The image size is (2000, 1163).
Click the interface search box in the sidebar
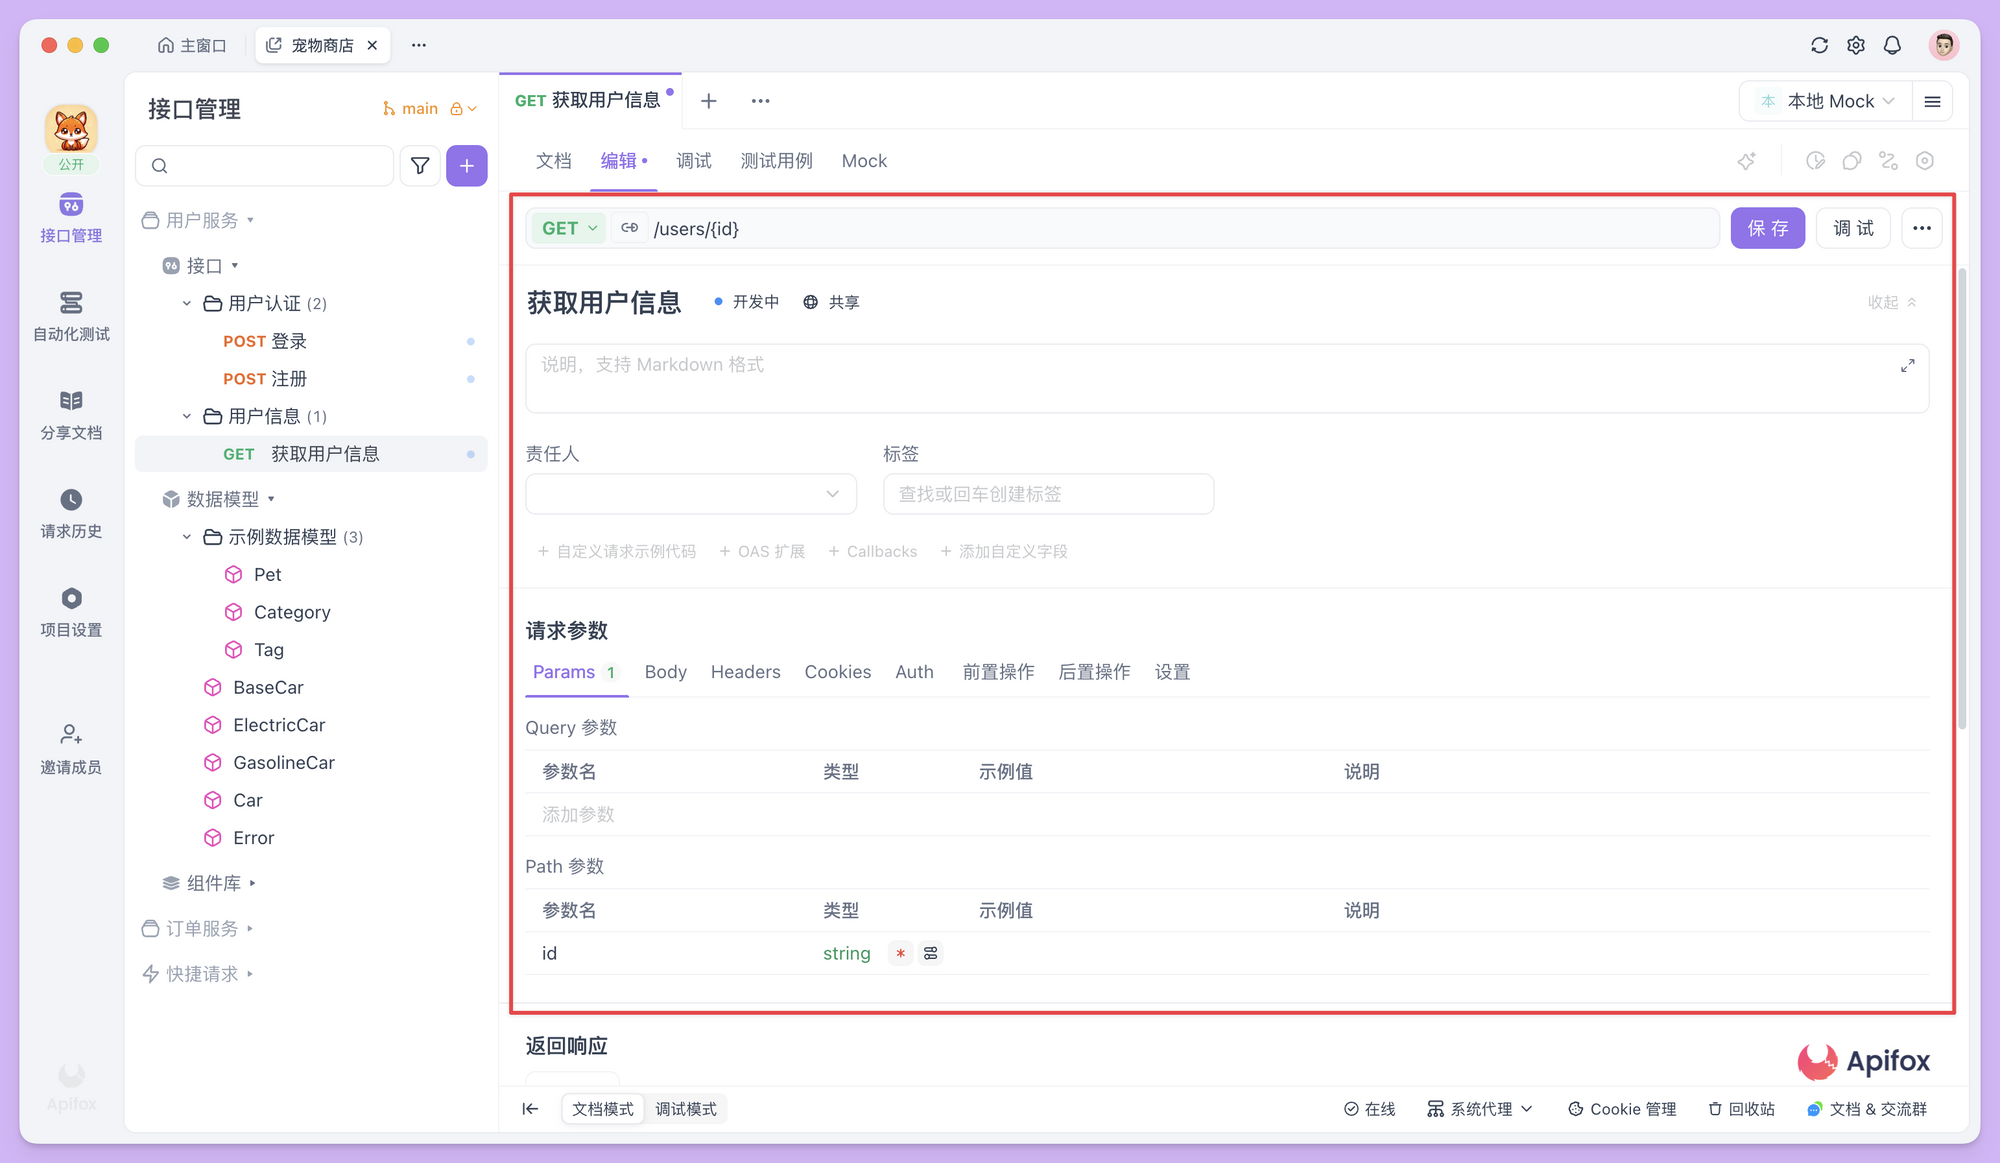point(264,165)
